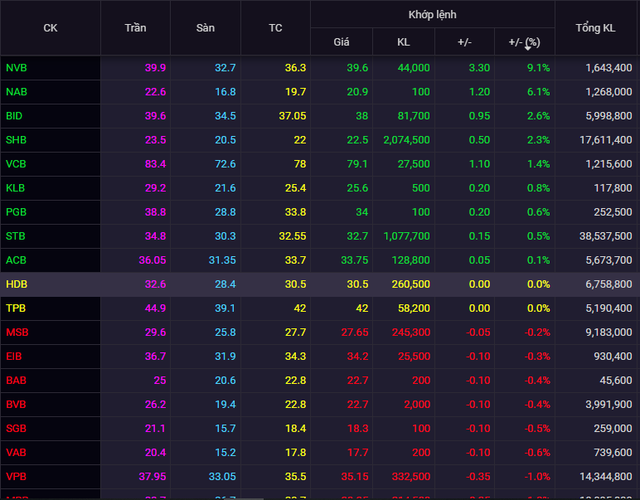Image resolution: width=640 pixels, height=500 pixels.
Task: Click the KL column header
Action: pos(403,42)
